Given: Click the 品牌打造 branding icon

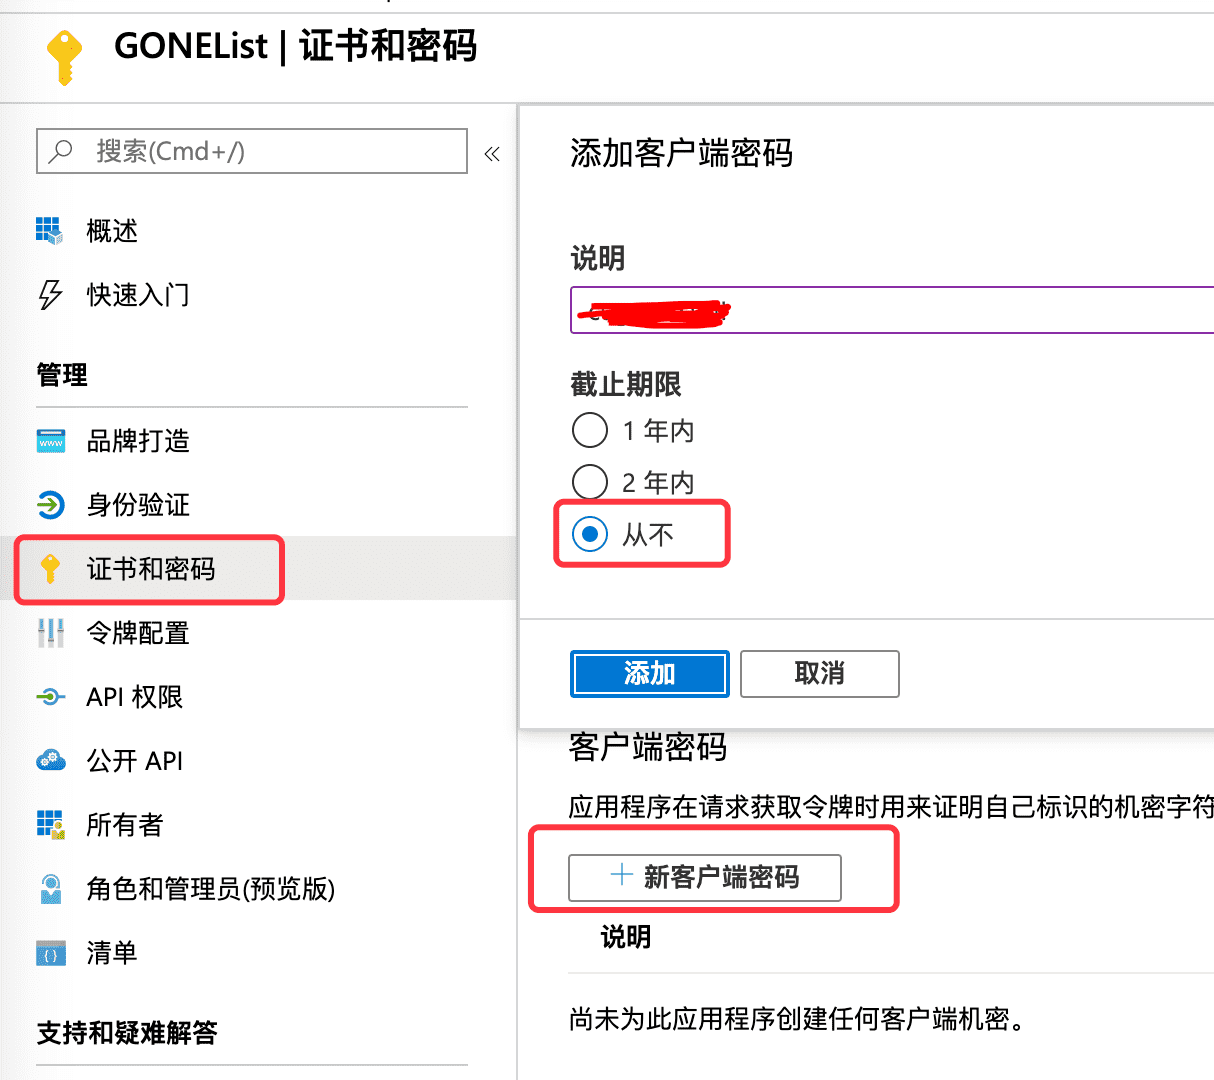Looking at the screenshot, I should [51, 441].
